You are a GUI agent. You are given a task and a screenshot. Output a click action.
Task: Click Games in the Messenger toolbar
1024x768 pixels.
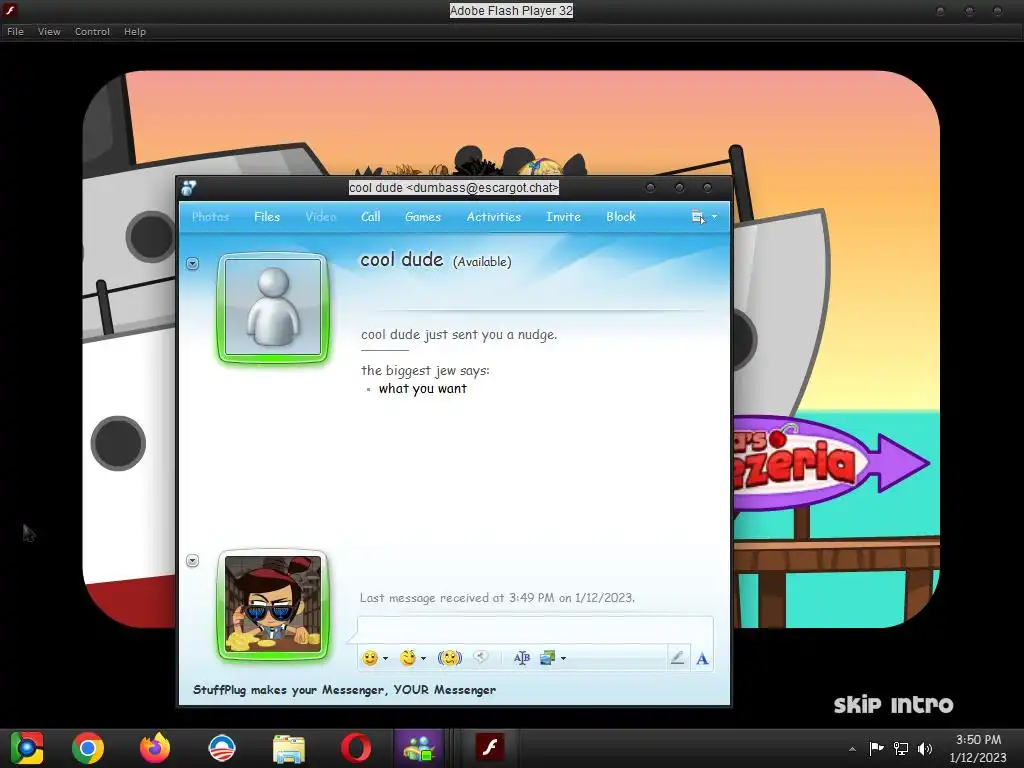(423, 217)
